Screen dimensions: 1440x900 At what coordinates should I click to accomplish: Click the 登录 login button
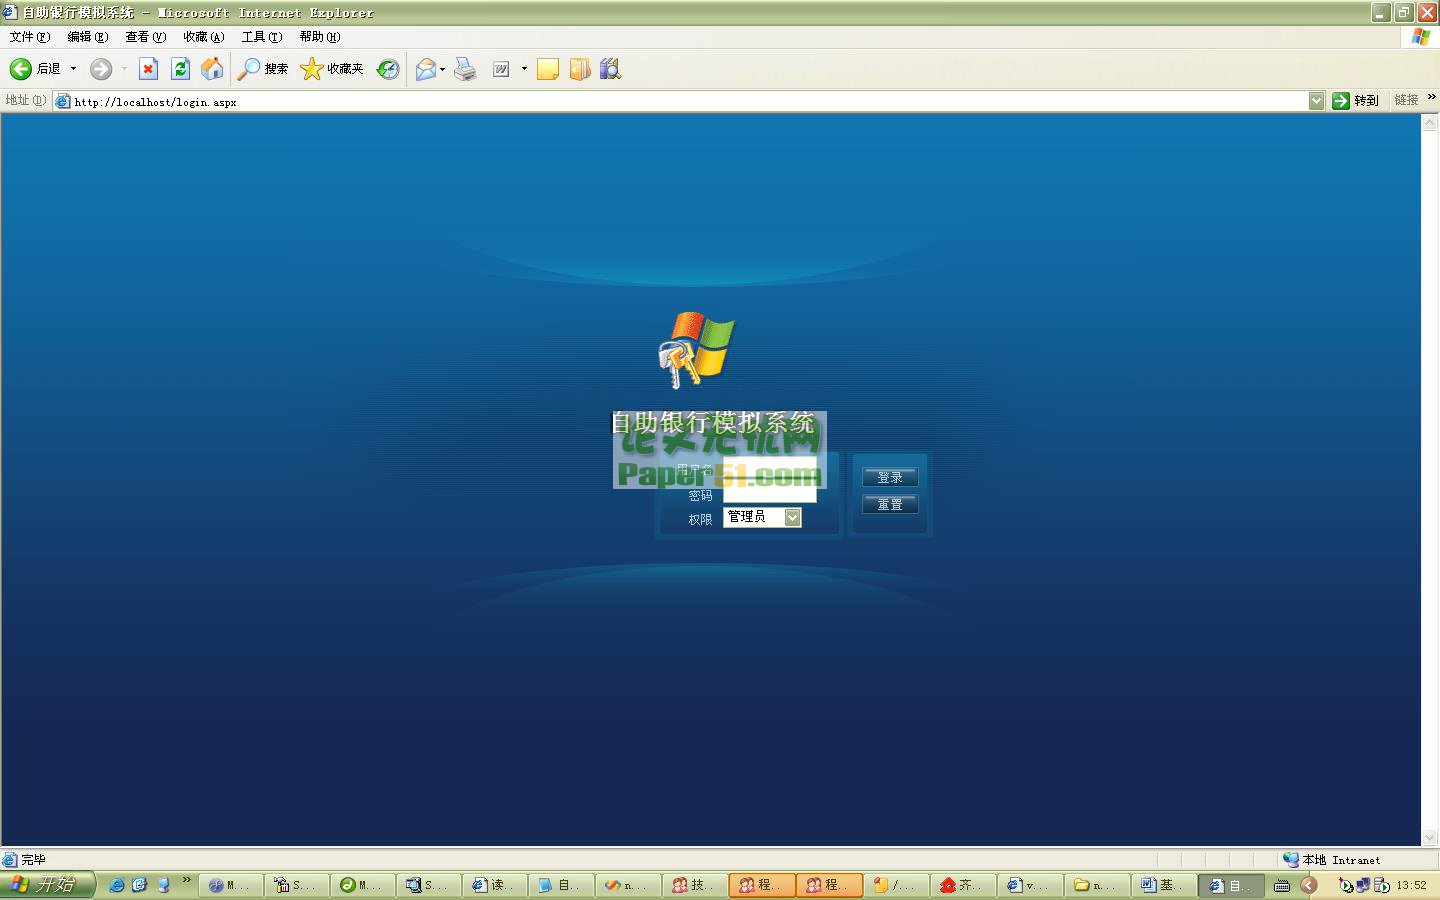pyautogui.click(x=890, y=478)
